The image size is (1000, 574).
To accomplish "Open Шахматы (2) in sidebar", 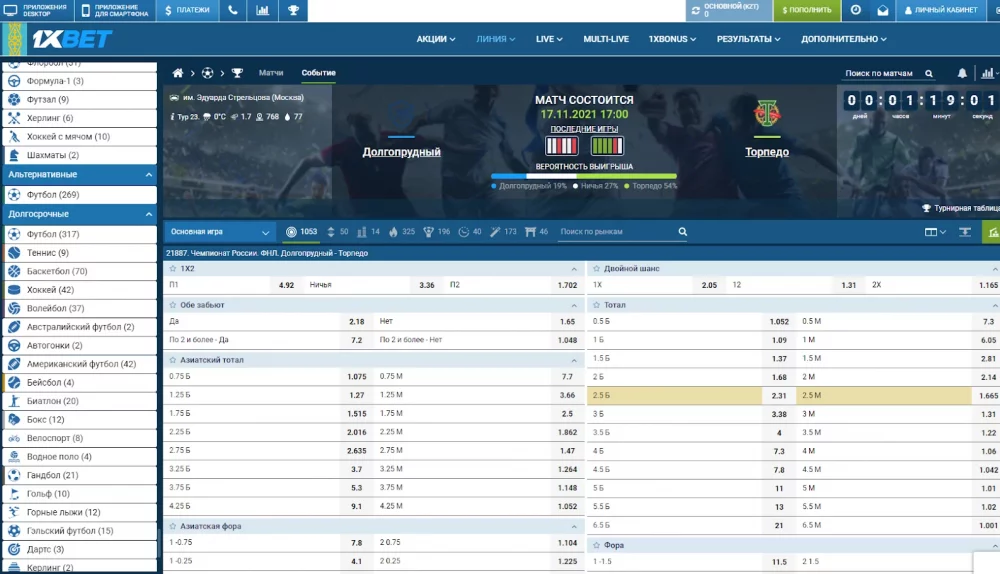I will click(x=80, y=155).
